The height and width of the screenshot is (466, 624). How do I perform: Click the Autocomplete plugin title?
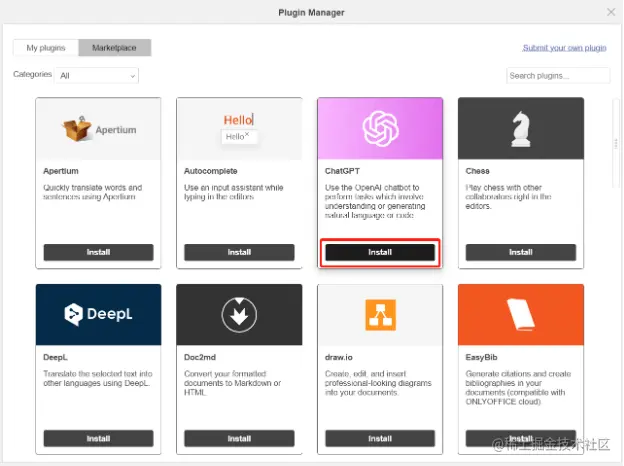(x=211, y=171)
